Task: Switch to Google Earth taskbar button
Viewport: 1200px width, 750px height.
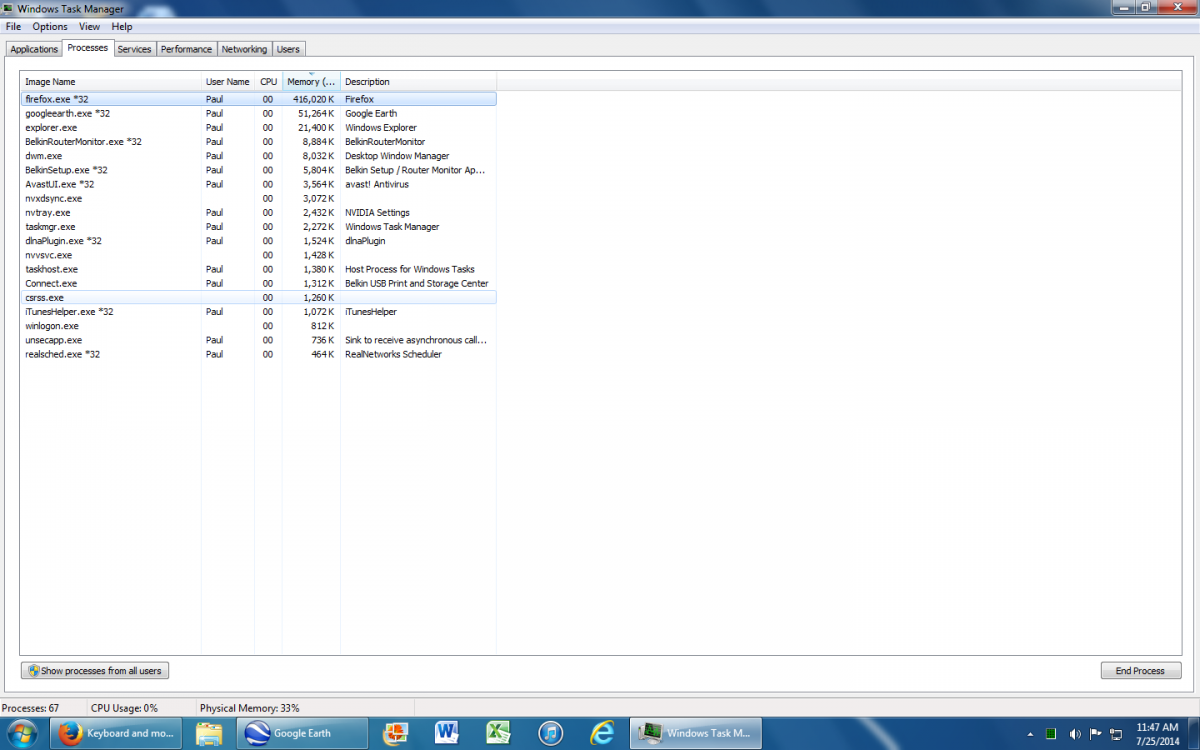Action: pos(303,733)
